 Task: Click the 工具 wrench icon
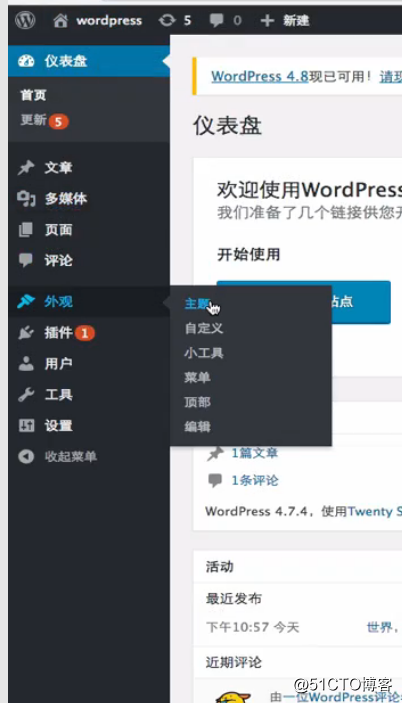[26, 395]
